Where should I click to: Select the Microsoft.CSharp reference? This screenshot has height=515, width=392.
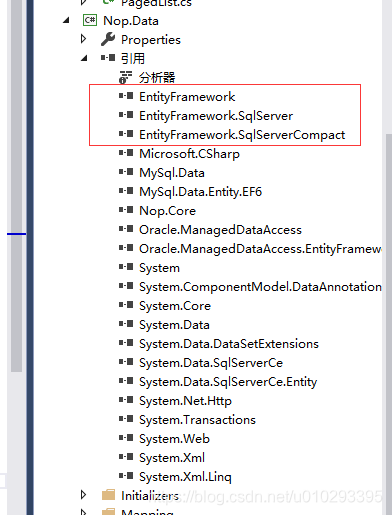189,154
